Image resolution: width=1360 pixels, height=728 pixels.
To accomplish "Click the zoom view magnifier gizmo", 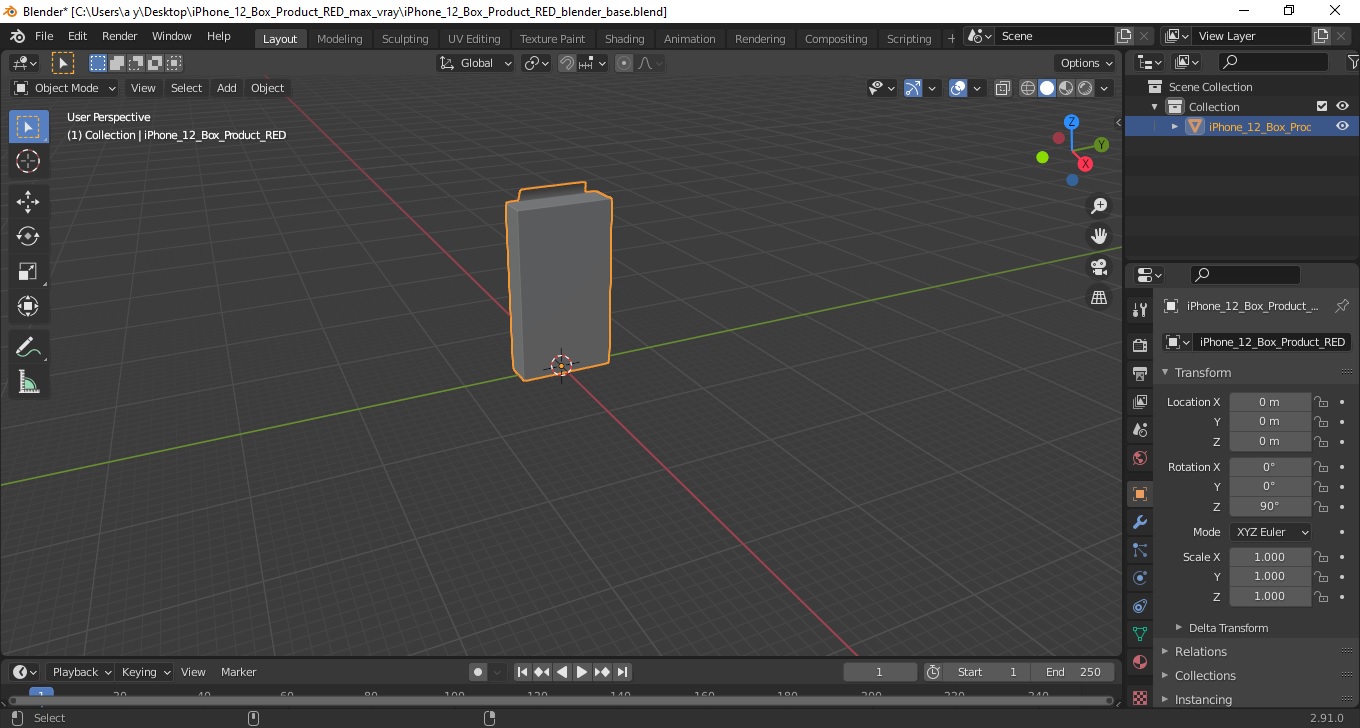I will click(1099, 206).
